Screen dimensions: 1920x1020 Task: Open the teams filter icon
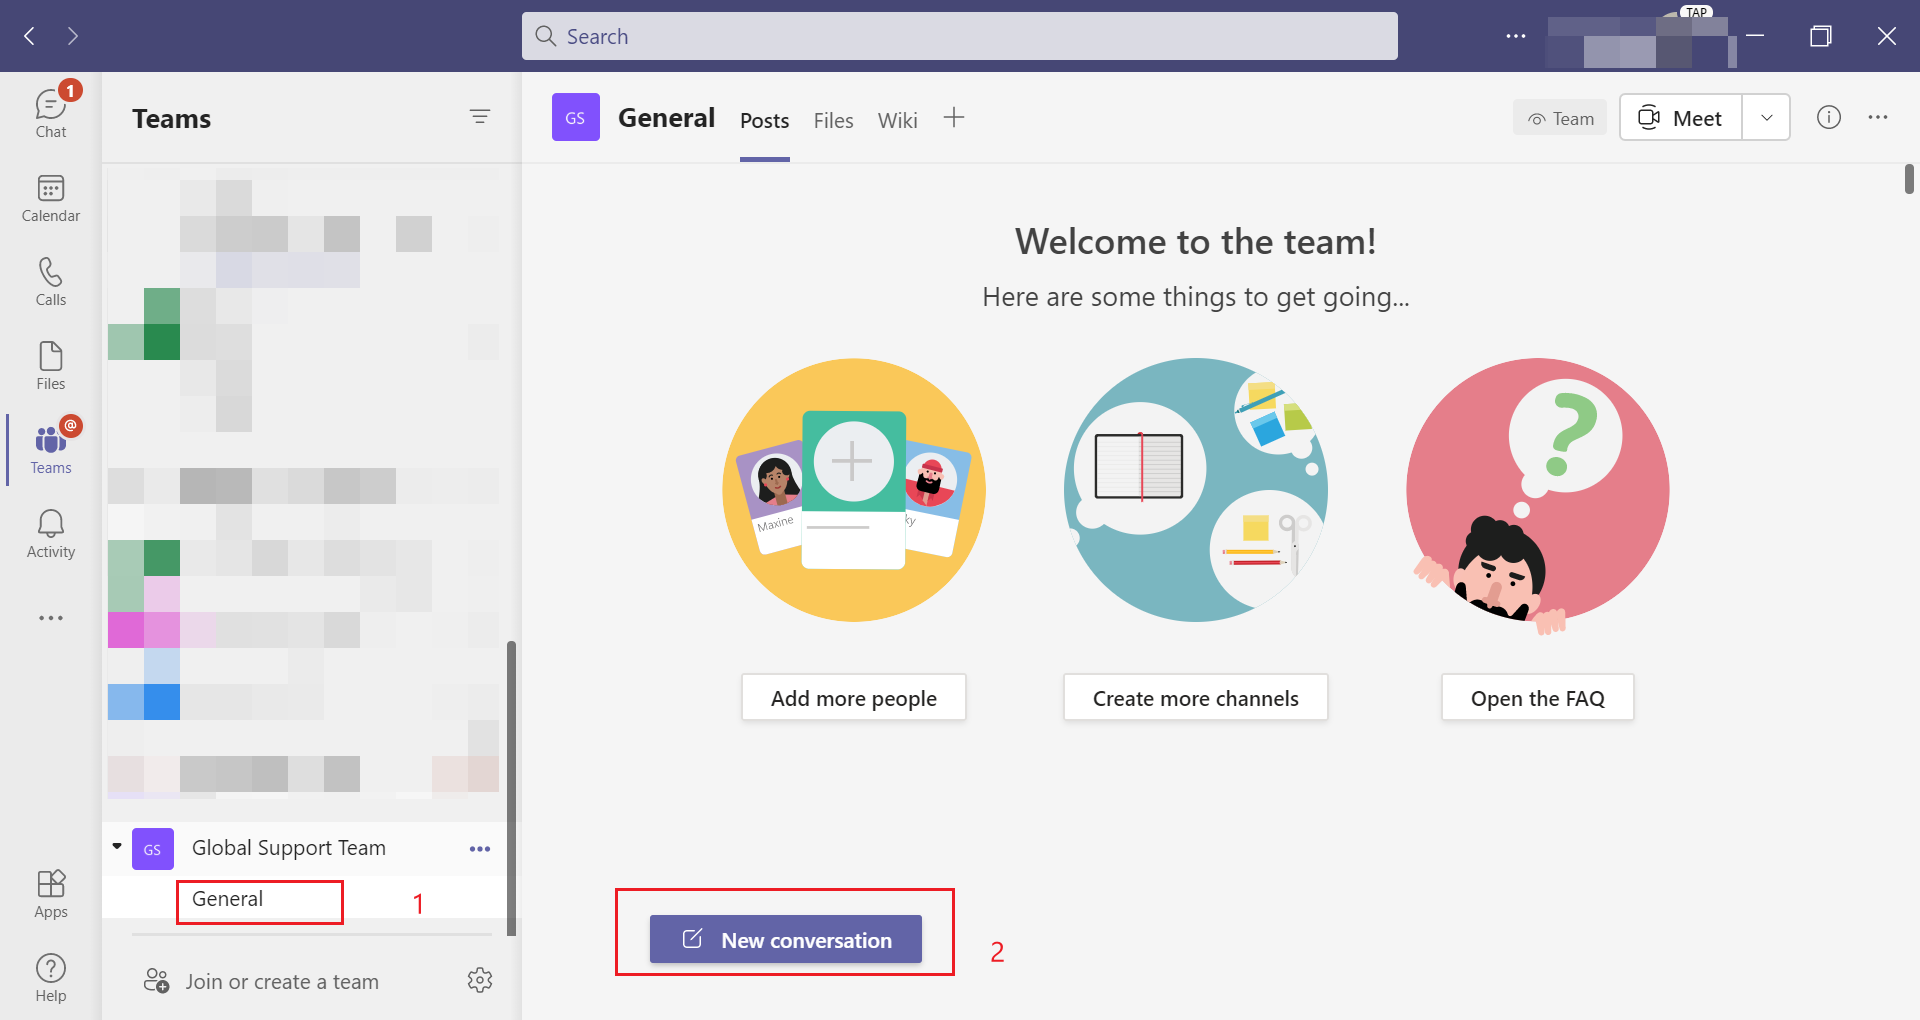pos(481,117)
